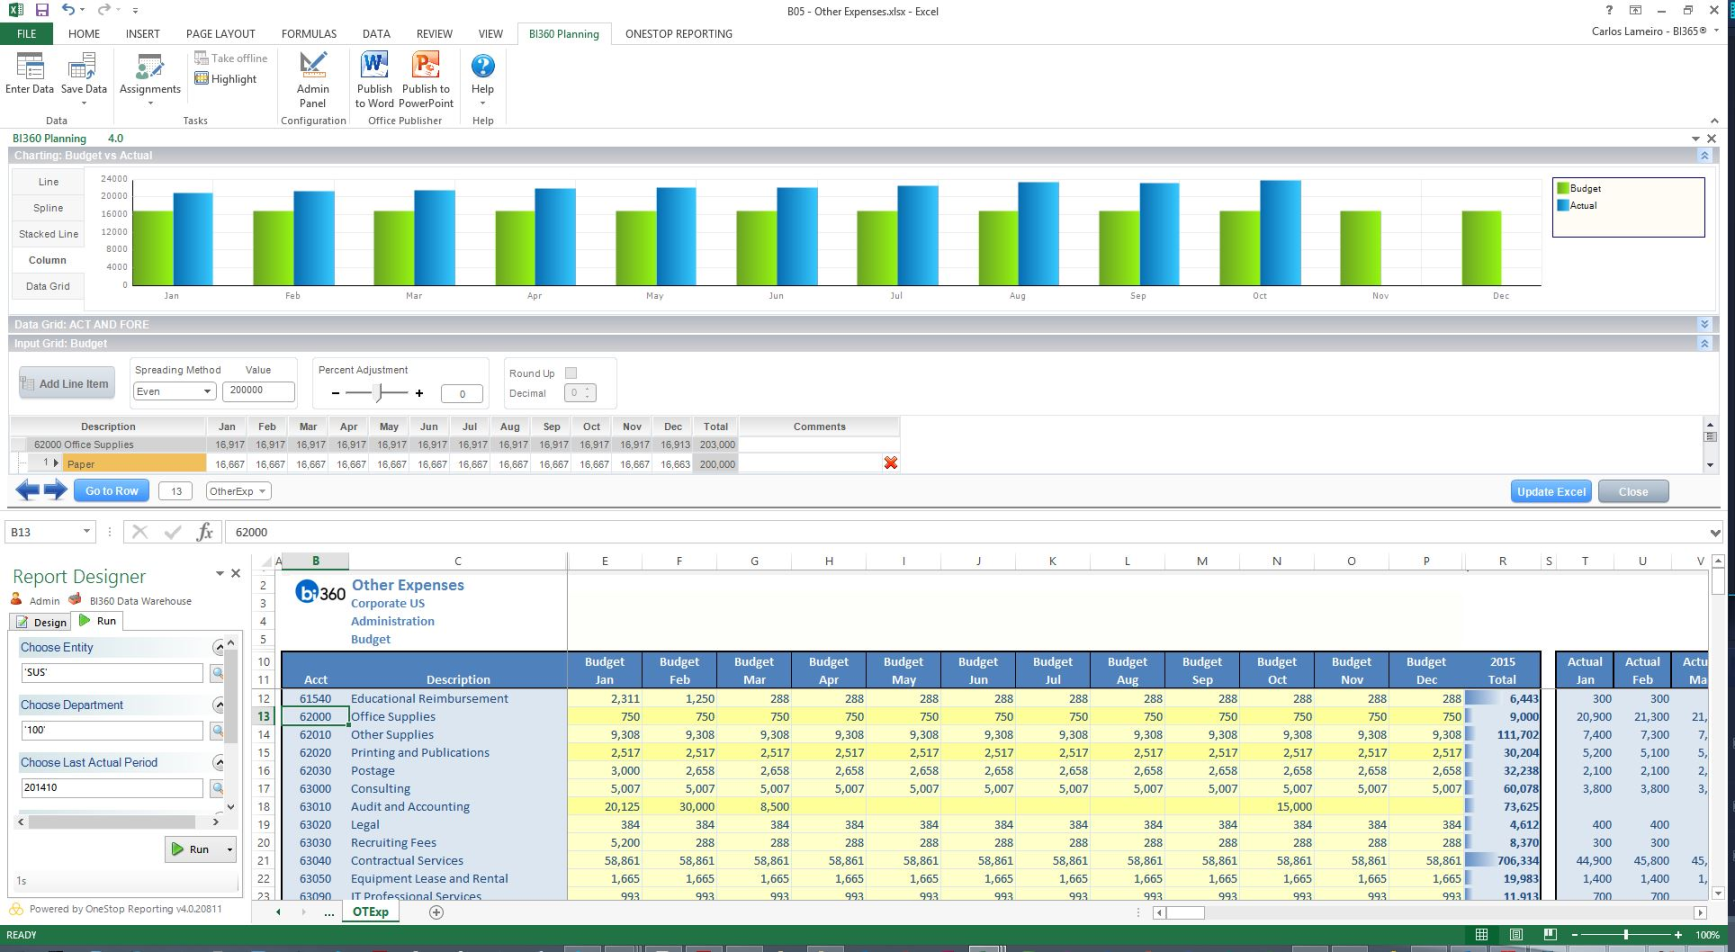This screenshot has height=952, width=1735.
Task: Open the Admin Panel
Action: [313, 79]
